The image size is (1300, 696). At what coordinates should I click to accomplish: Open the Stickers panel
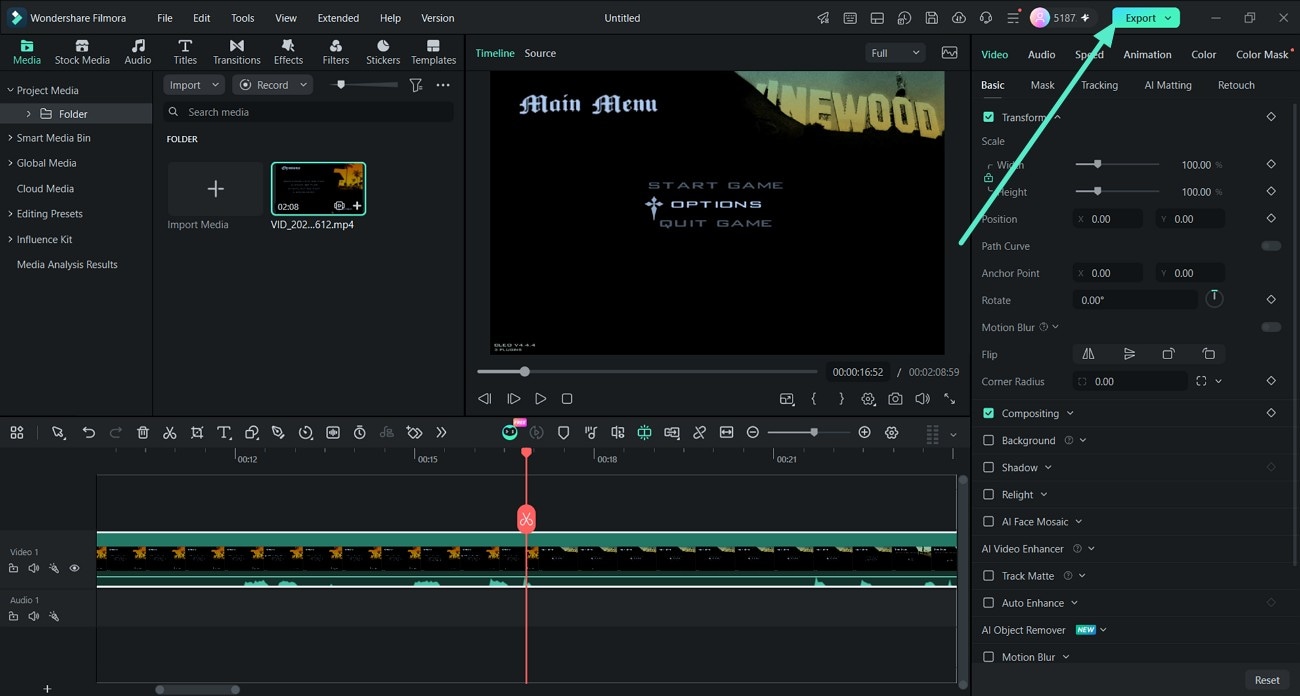[383, 52]
